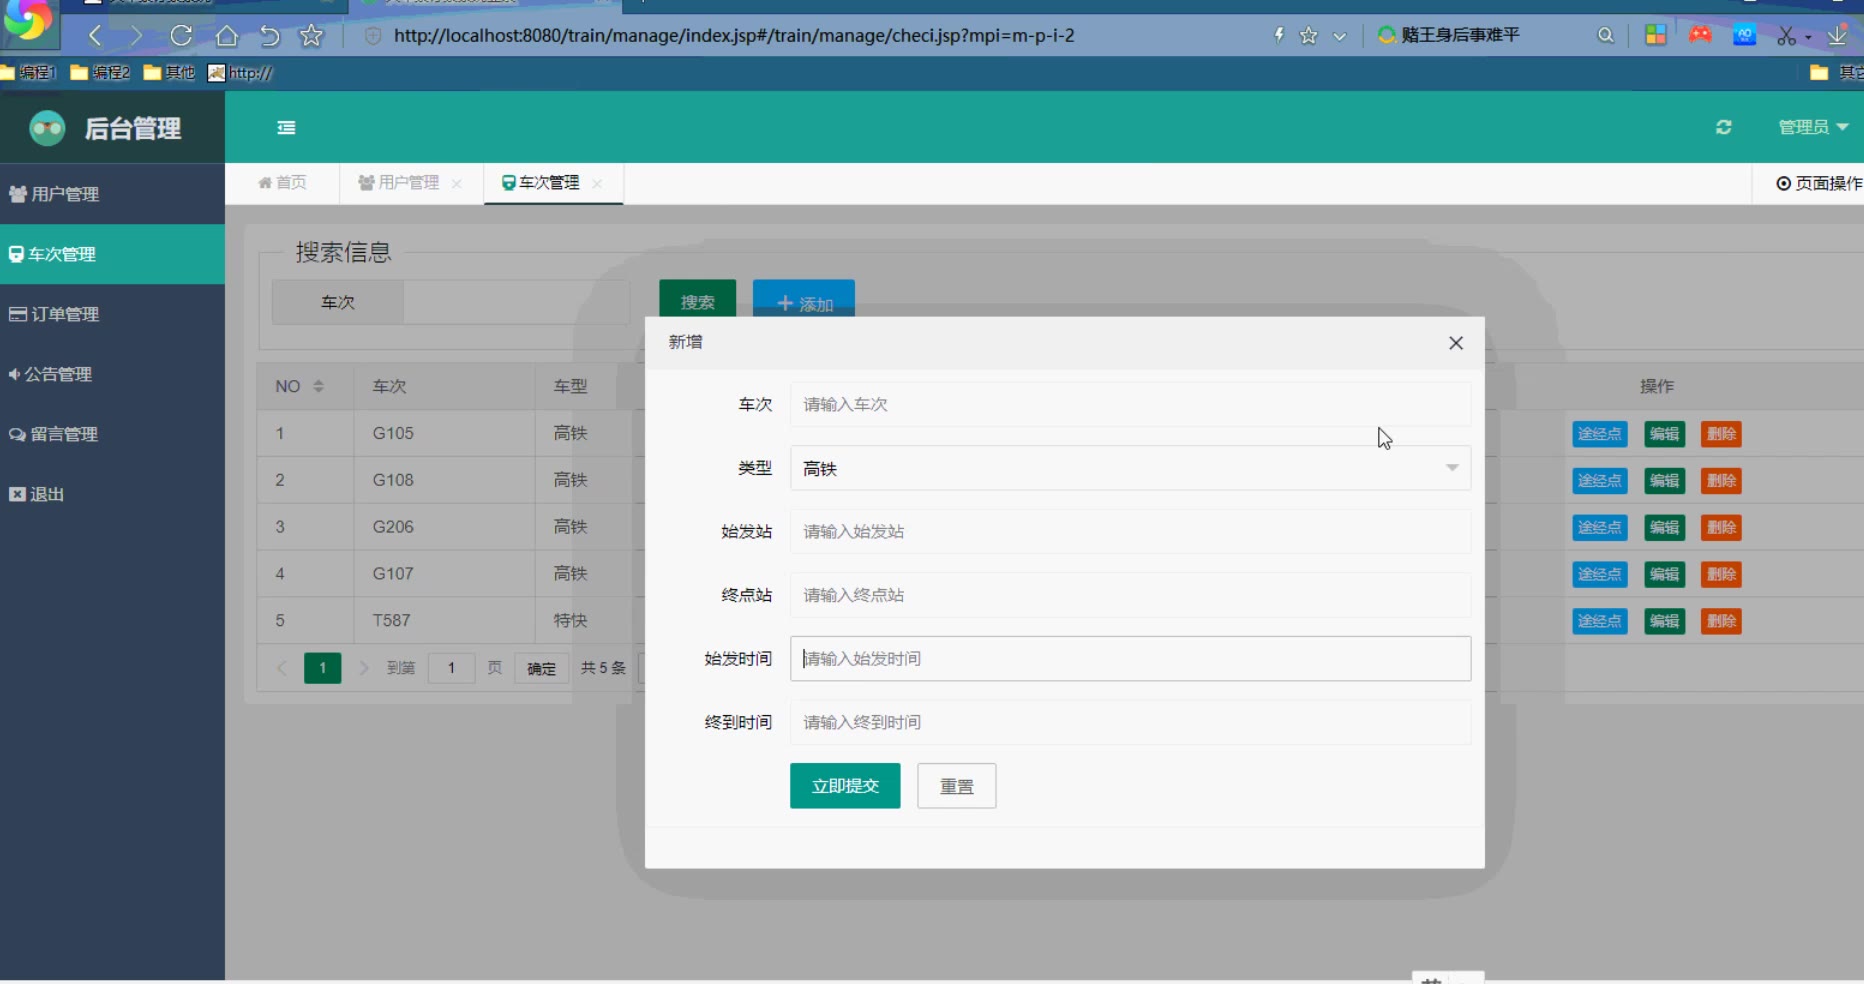Click the star icon right of the URL
Screen dimensions: 1864x984
tap(1309, 35)
